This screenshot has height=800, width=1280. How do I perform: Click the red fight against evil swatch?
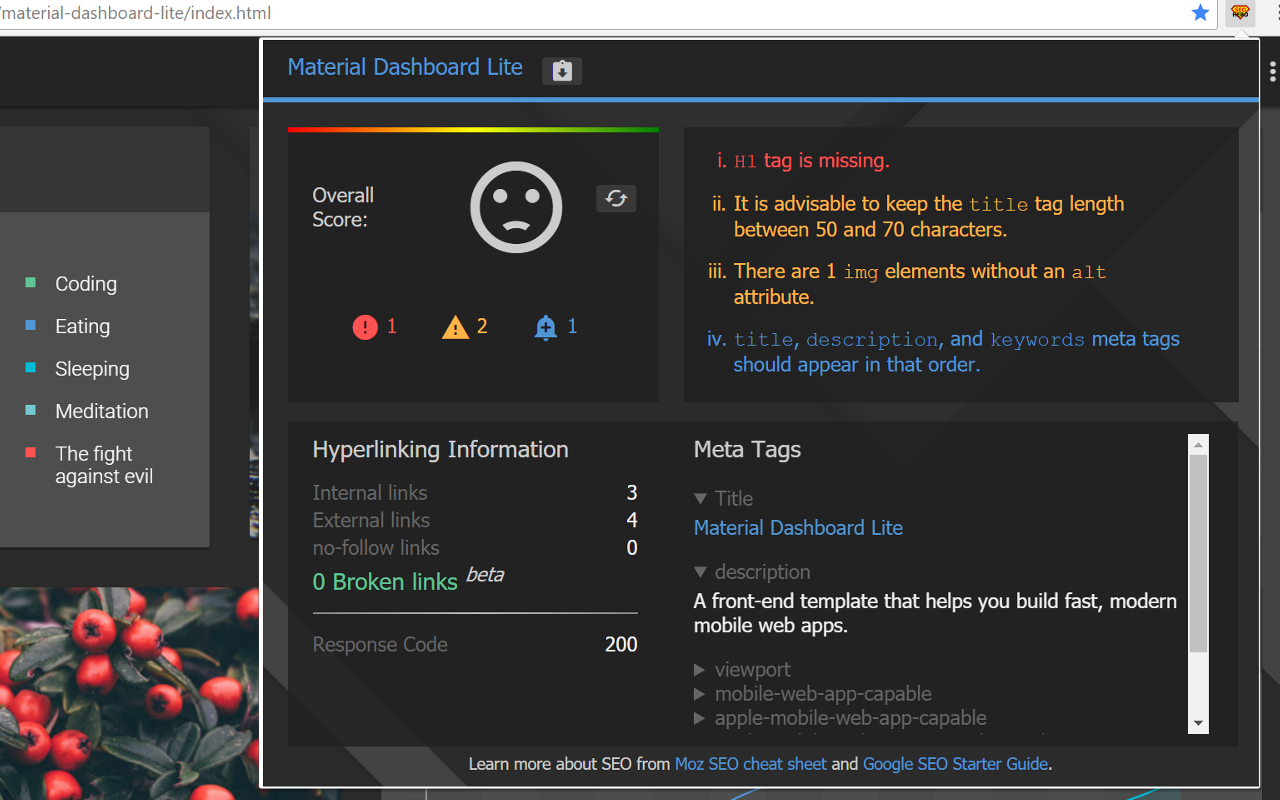[31, 453]
